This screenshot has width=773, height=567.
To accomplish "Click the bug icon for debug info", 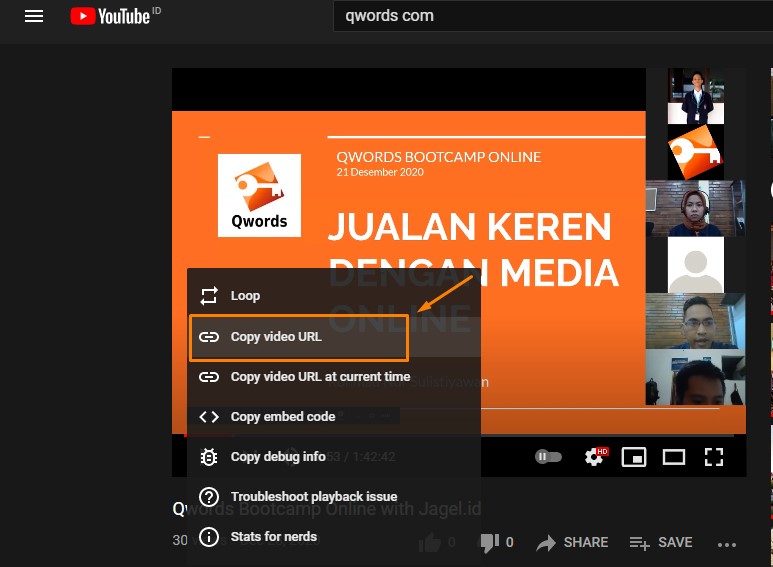I will pos(209,457).
